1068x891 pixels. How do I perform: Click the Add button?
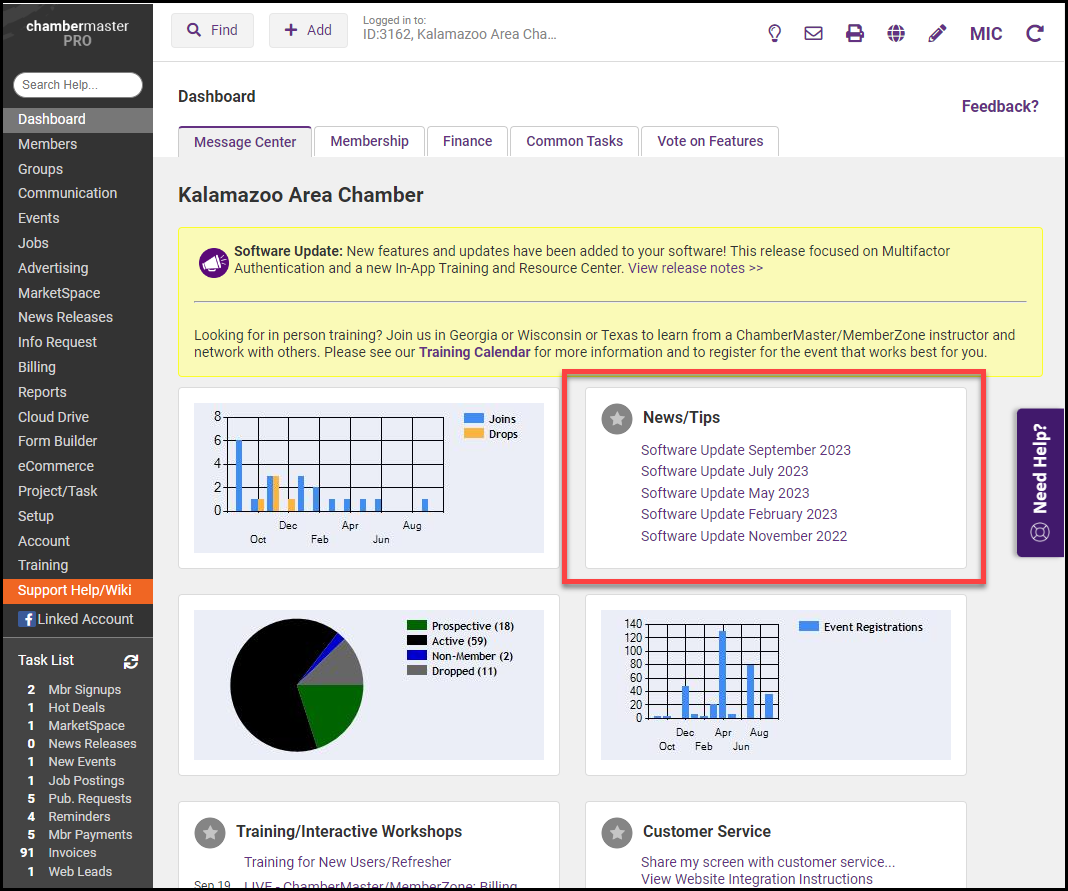coord(308,30)
